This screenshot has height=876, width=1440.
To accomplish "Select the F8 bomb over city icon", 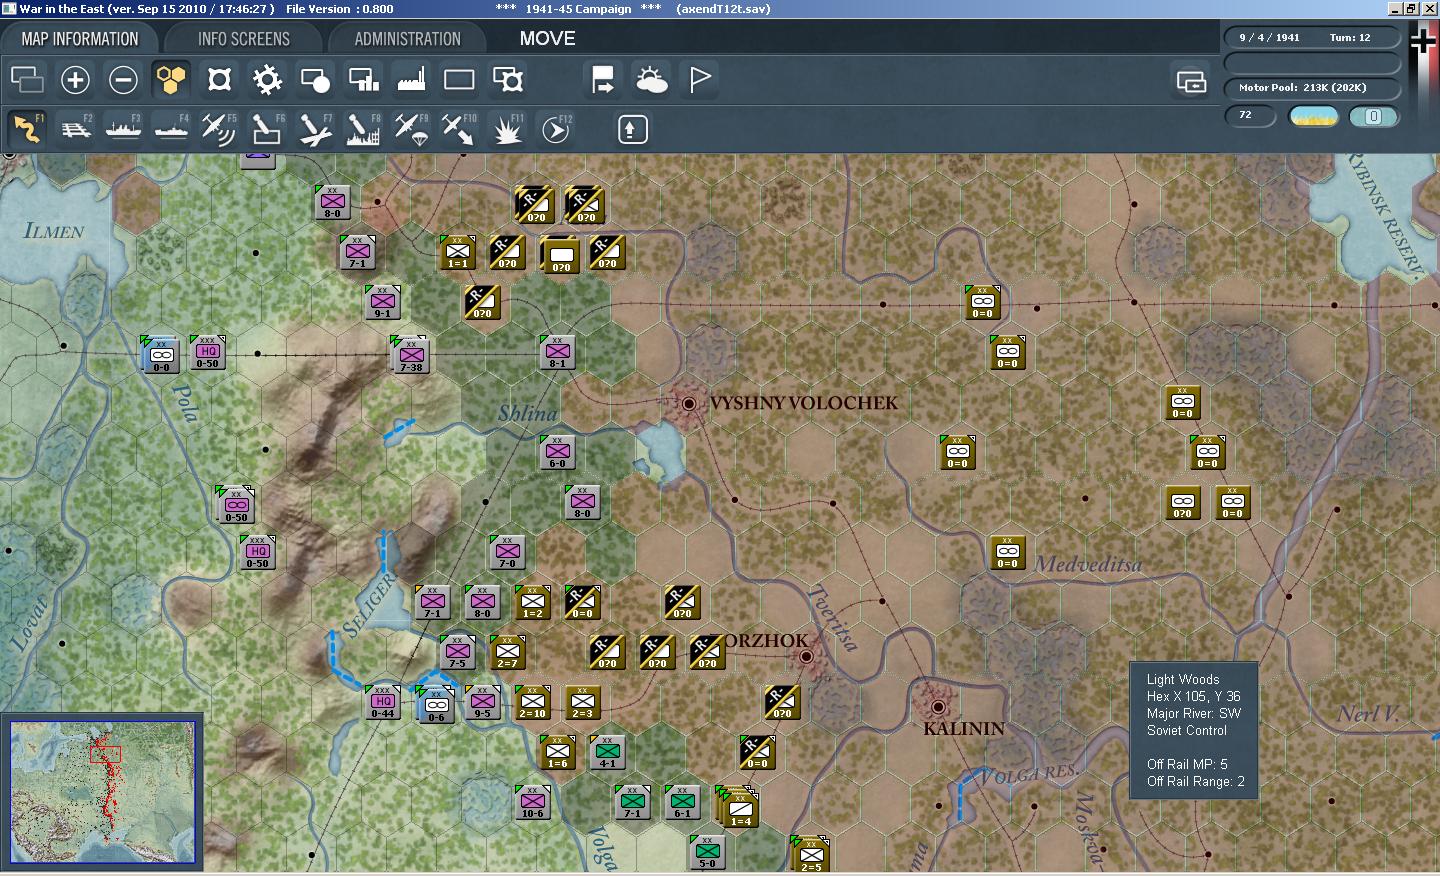I will 363,129.
